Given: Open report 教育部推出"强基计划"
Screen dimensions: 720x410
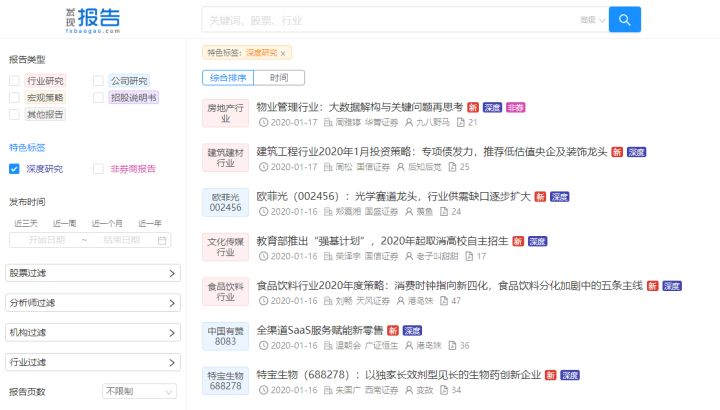Looking at the screenshot, I should click(x=382, y=241).
